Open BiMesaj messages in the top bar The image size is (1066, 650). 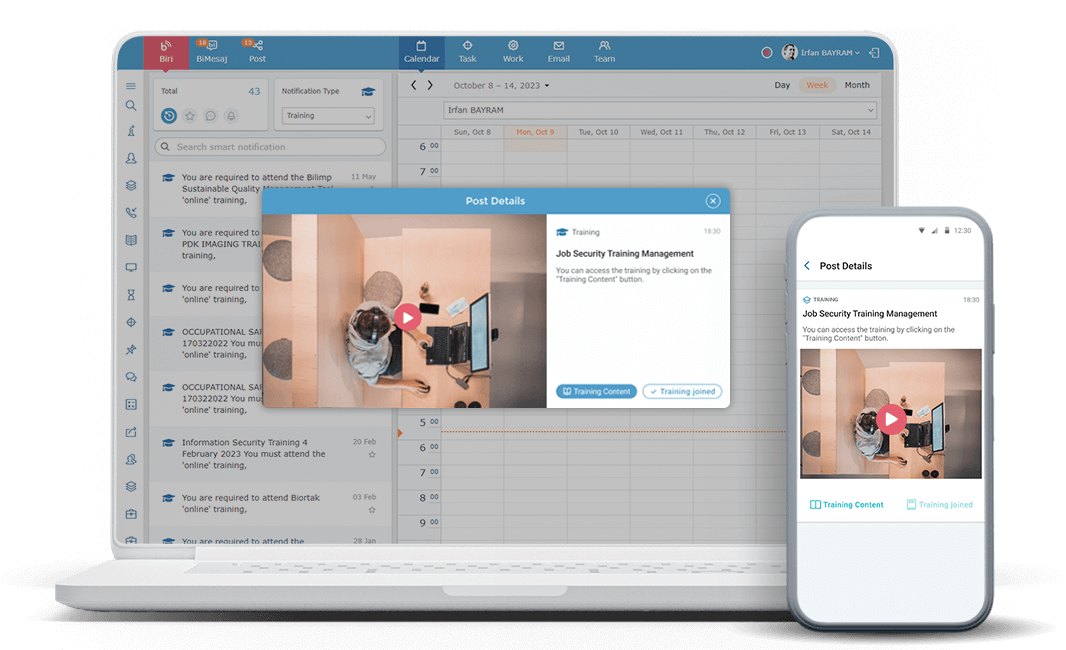click(x=211, y=52)
